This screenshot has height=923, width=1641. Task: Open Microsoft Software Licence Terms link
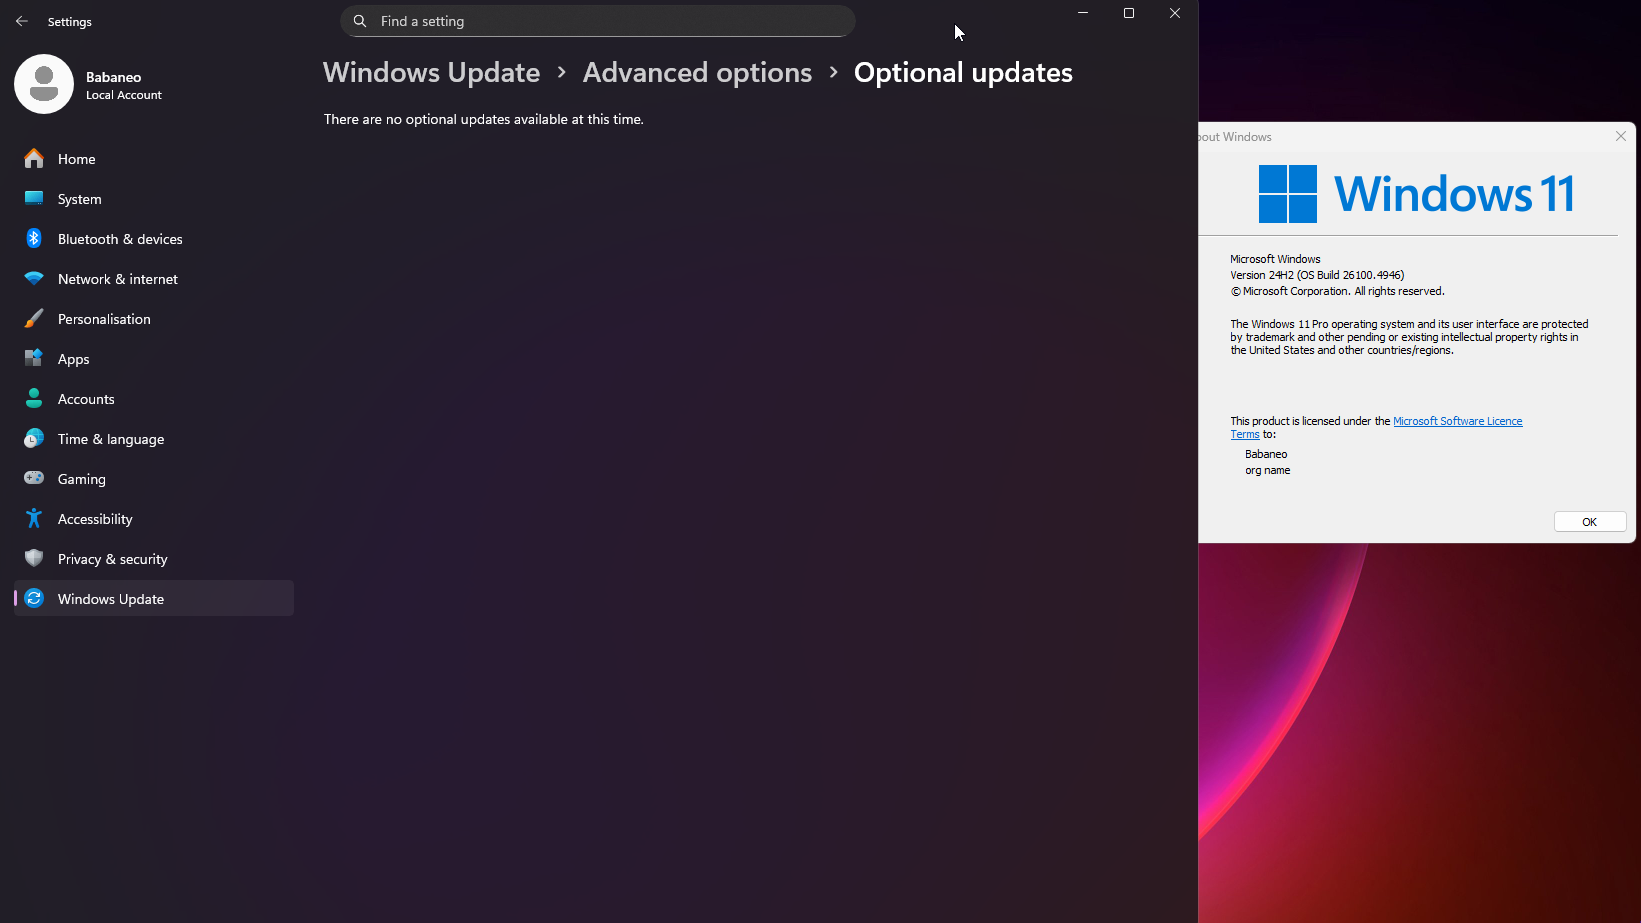[1457, 421]
